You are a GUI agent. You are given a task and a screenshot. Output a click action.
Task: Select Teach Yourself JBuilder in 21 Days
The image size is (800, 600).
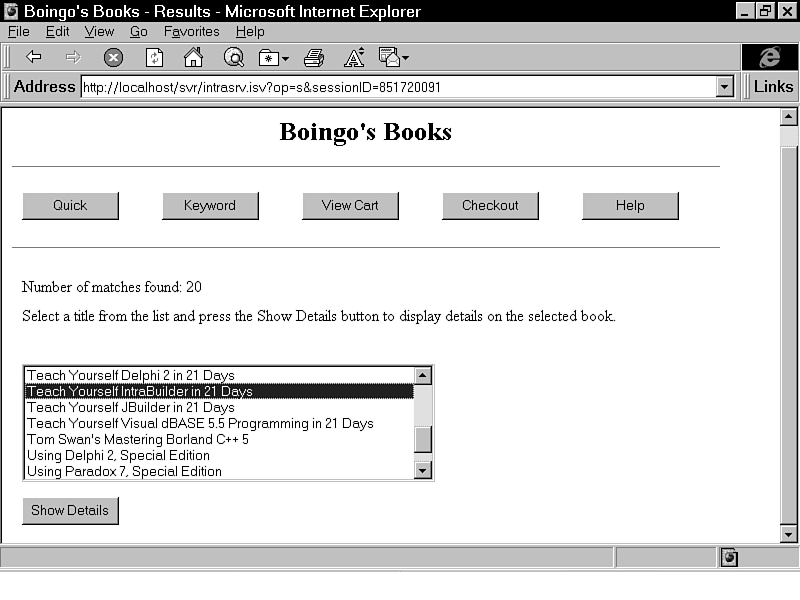click(219, 407)
